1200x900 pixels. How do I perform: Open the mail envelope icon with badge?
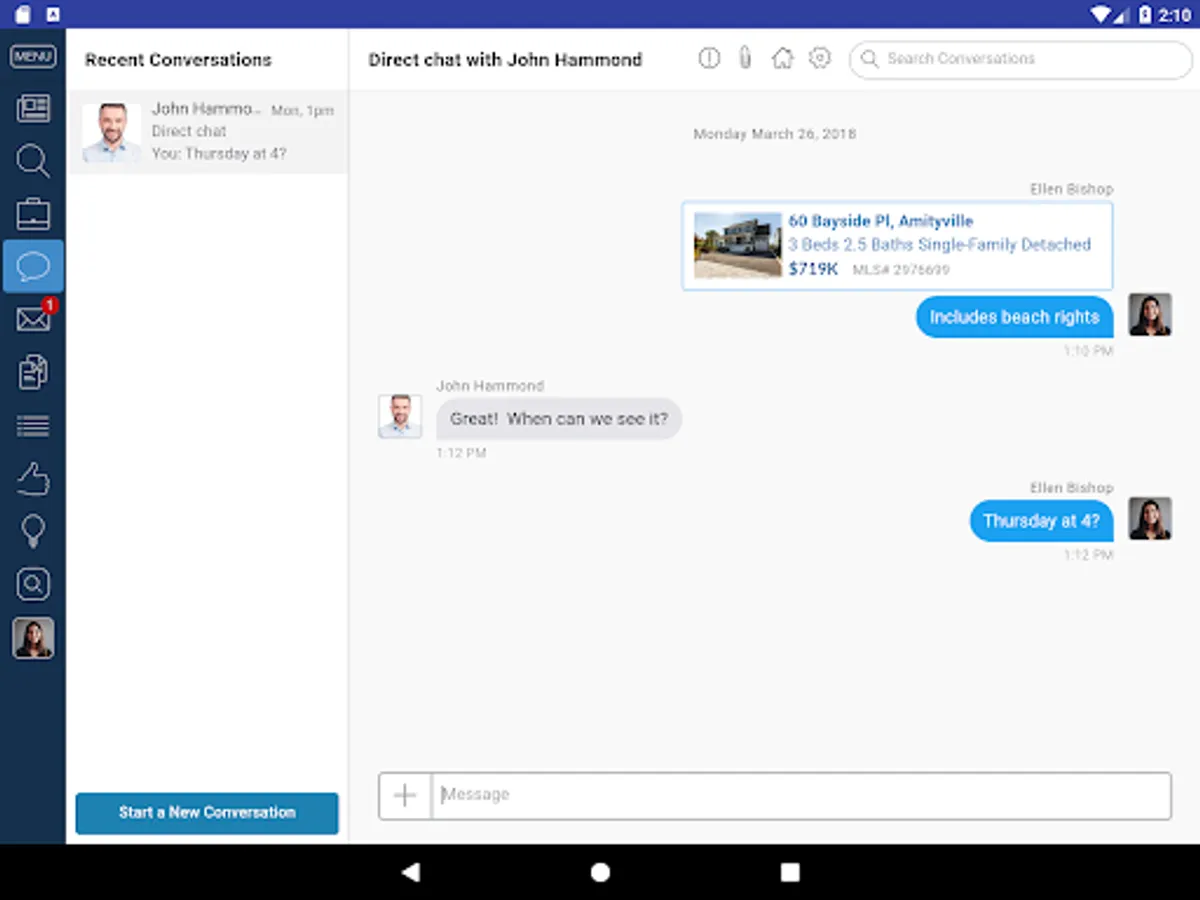click(x=34, y=318)
